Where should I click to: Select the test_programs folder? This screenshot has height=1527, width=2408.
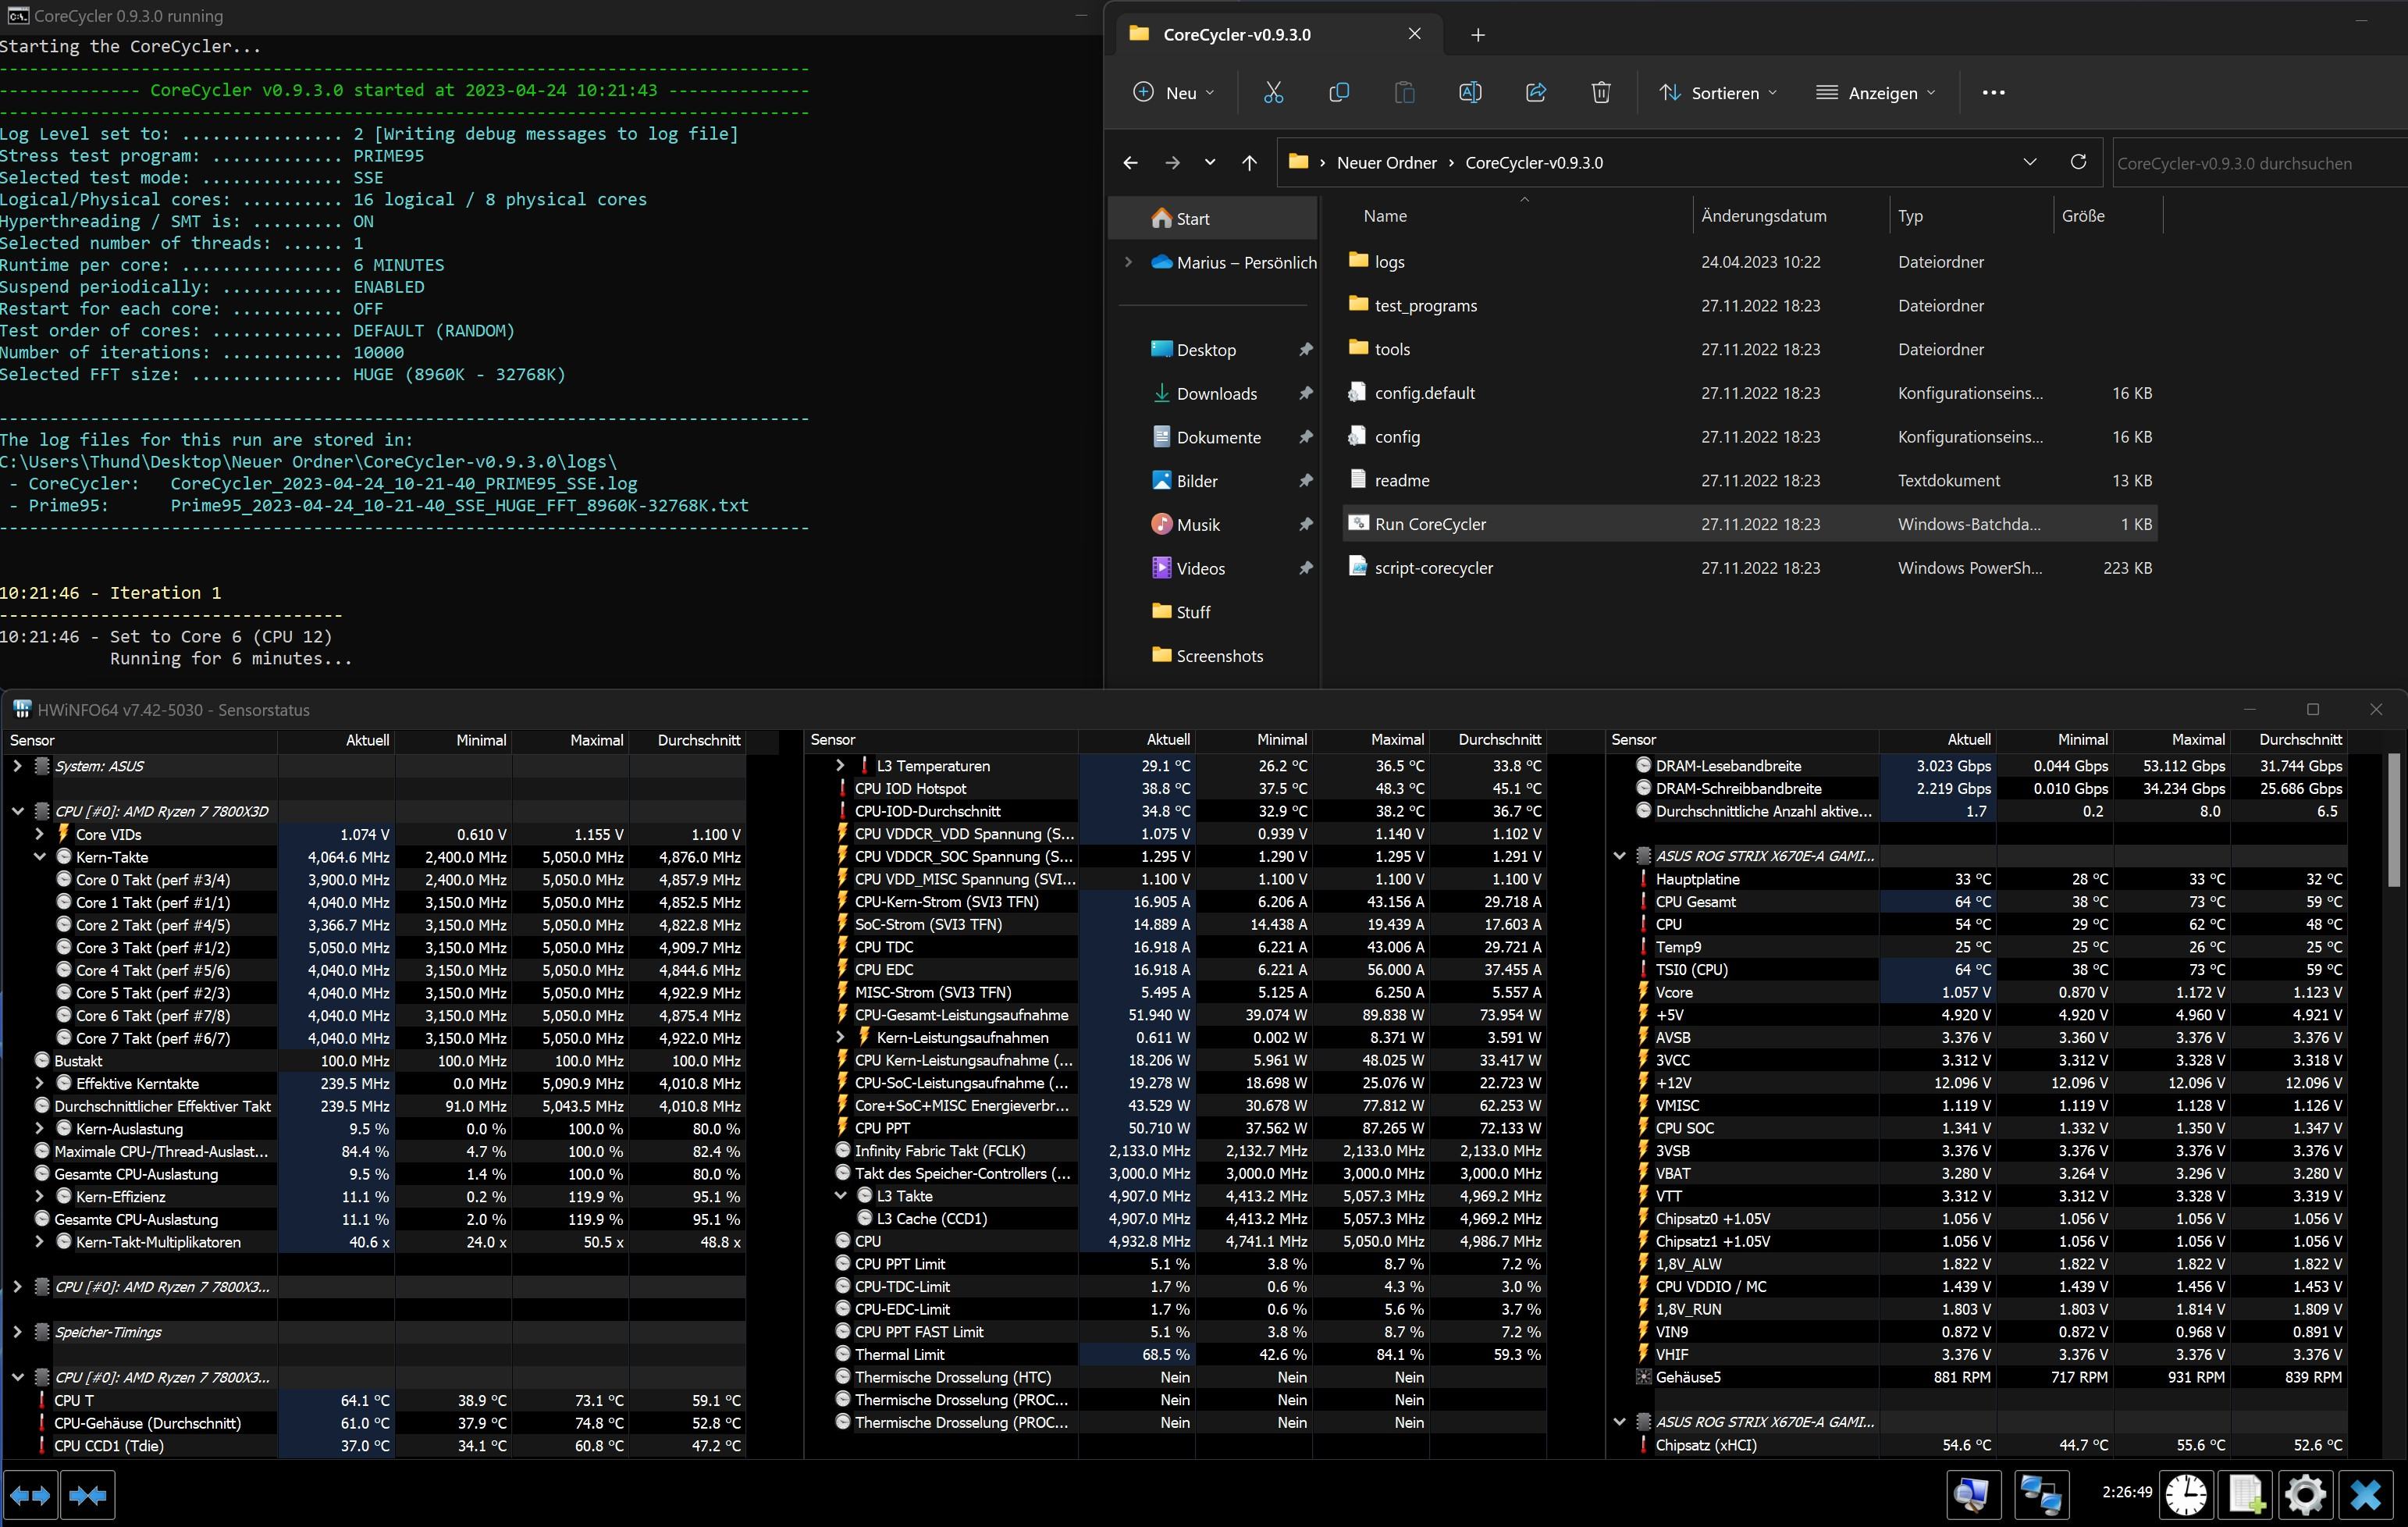[x=1749, y=306]
